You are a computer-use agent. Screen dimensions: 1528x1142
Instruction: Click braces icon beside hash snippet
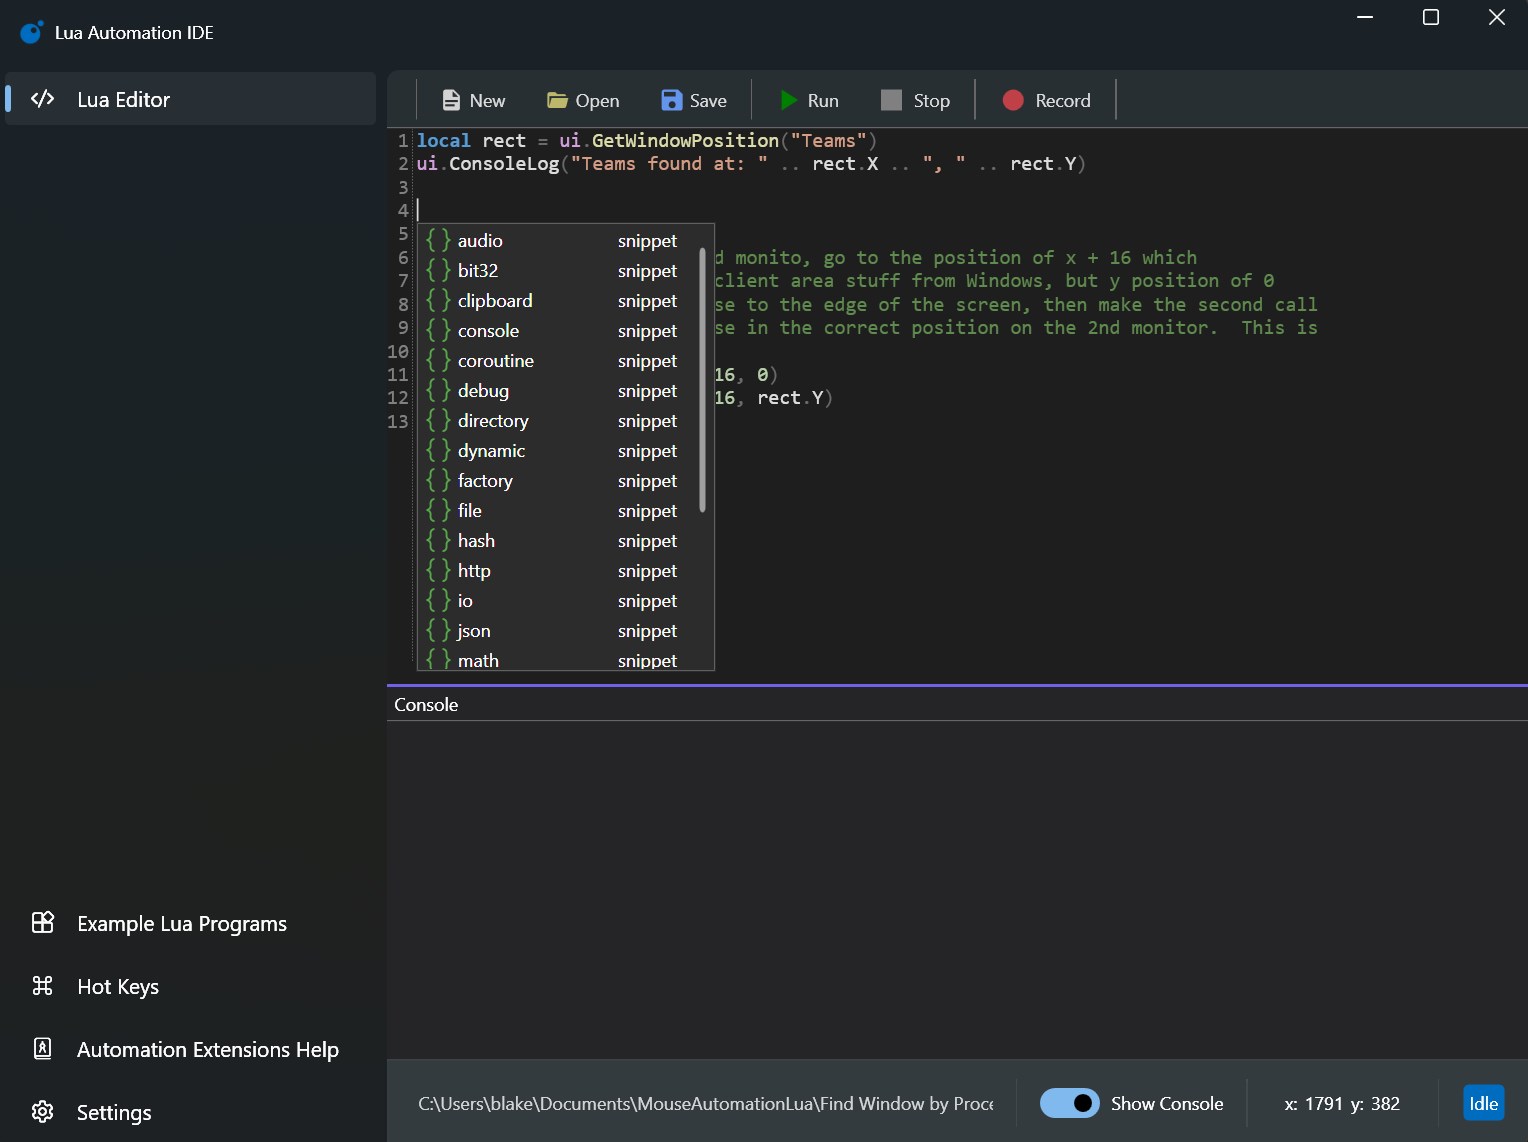(438, 540)
